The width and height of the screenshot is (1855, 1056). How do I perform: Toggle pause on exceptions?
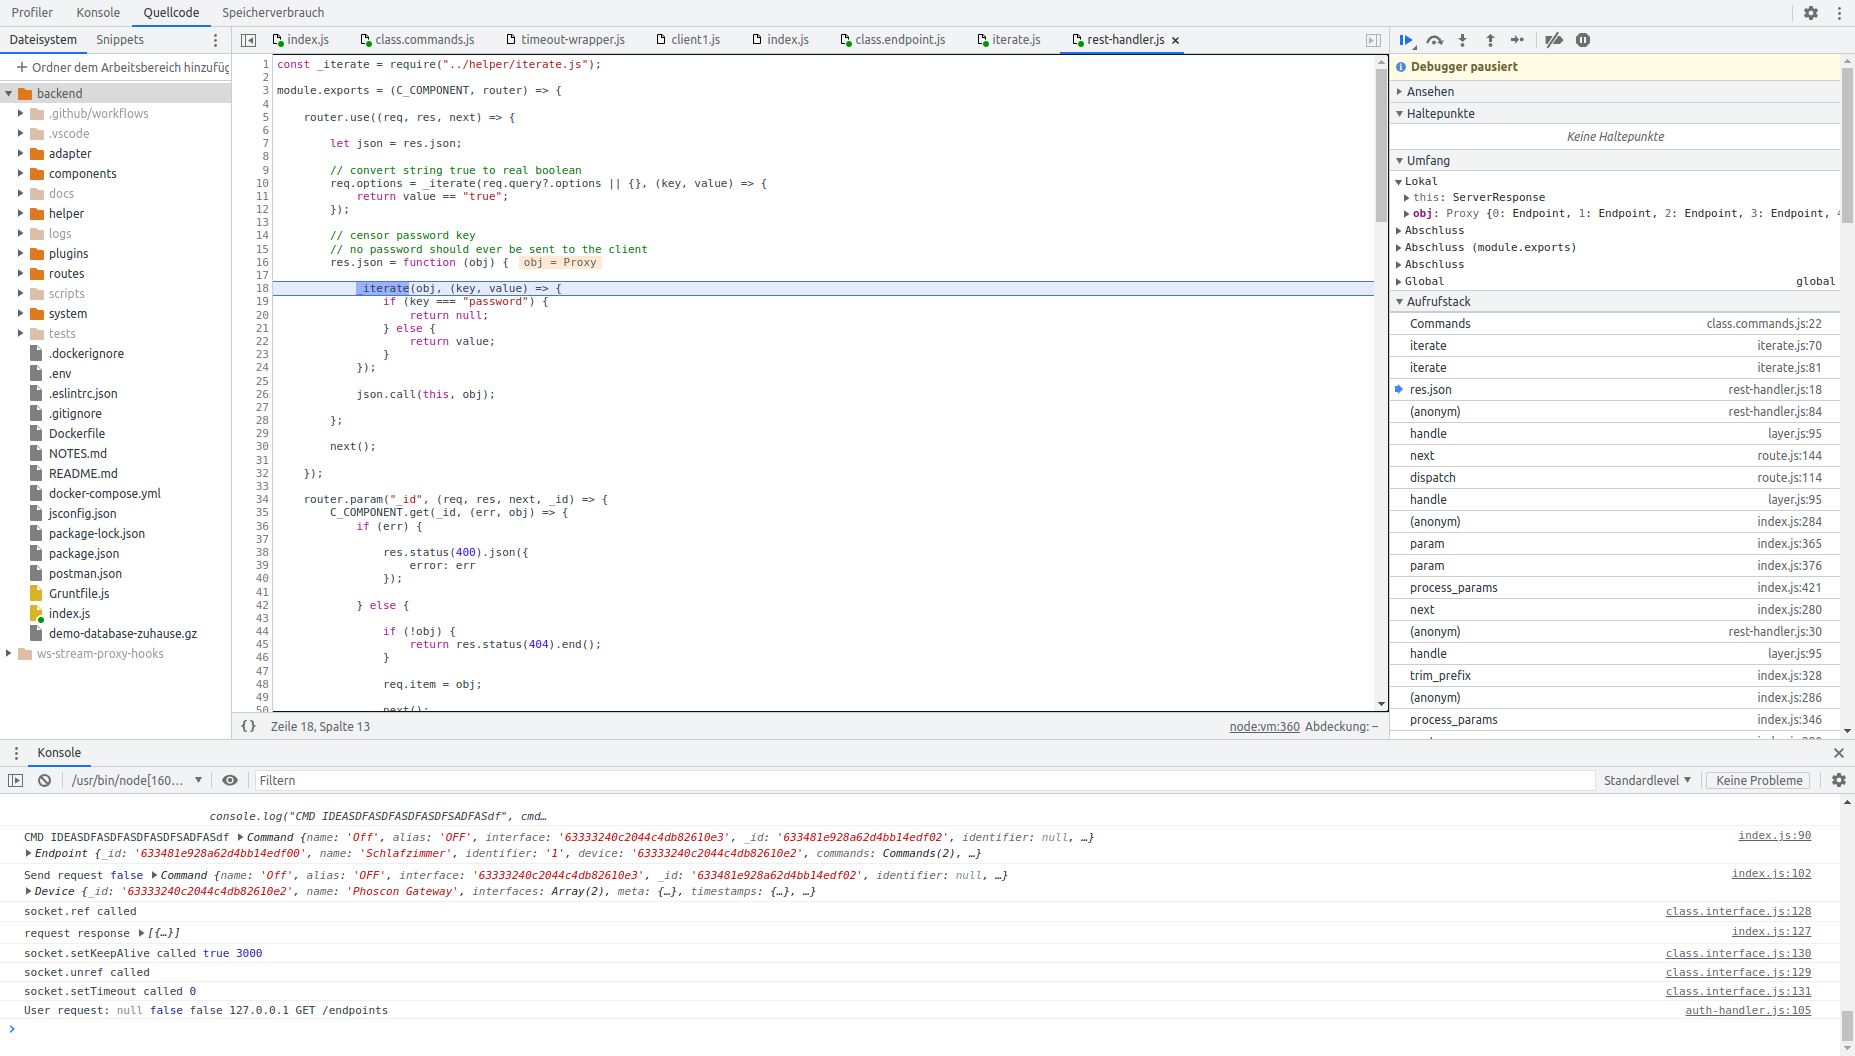tap(1583, 40)
